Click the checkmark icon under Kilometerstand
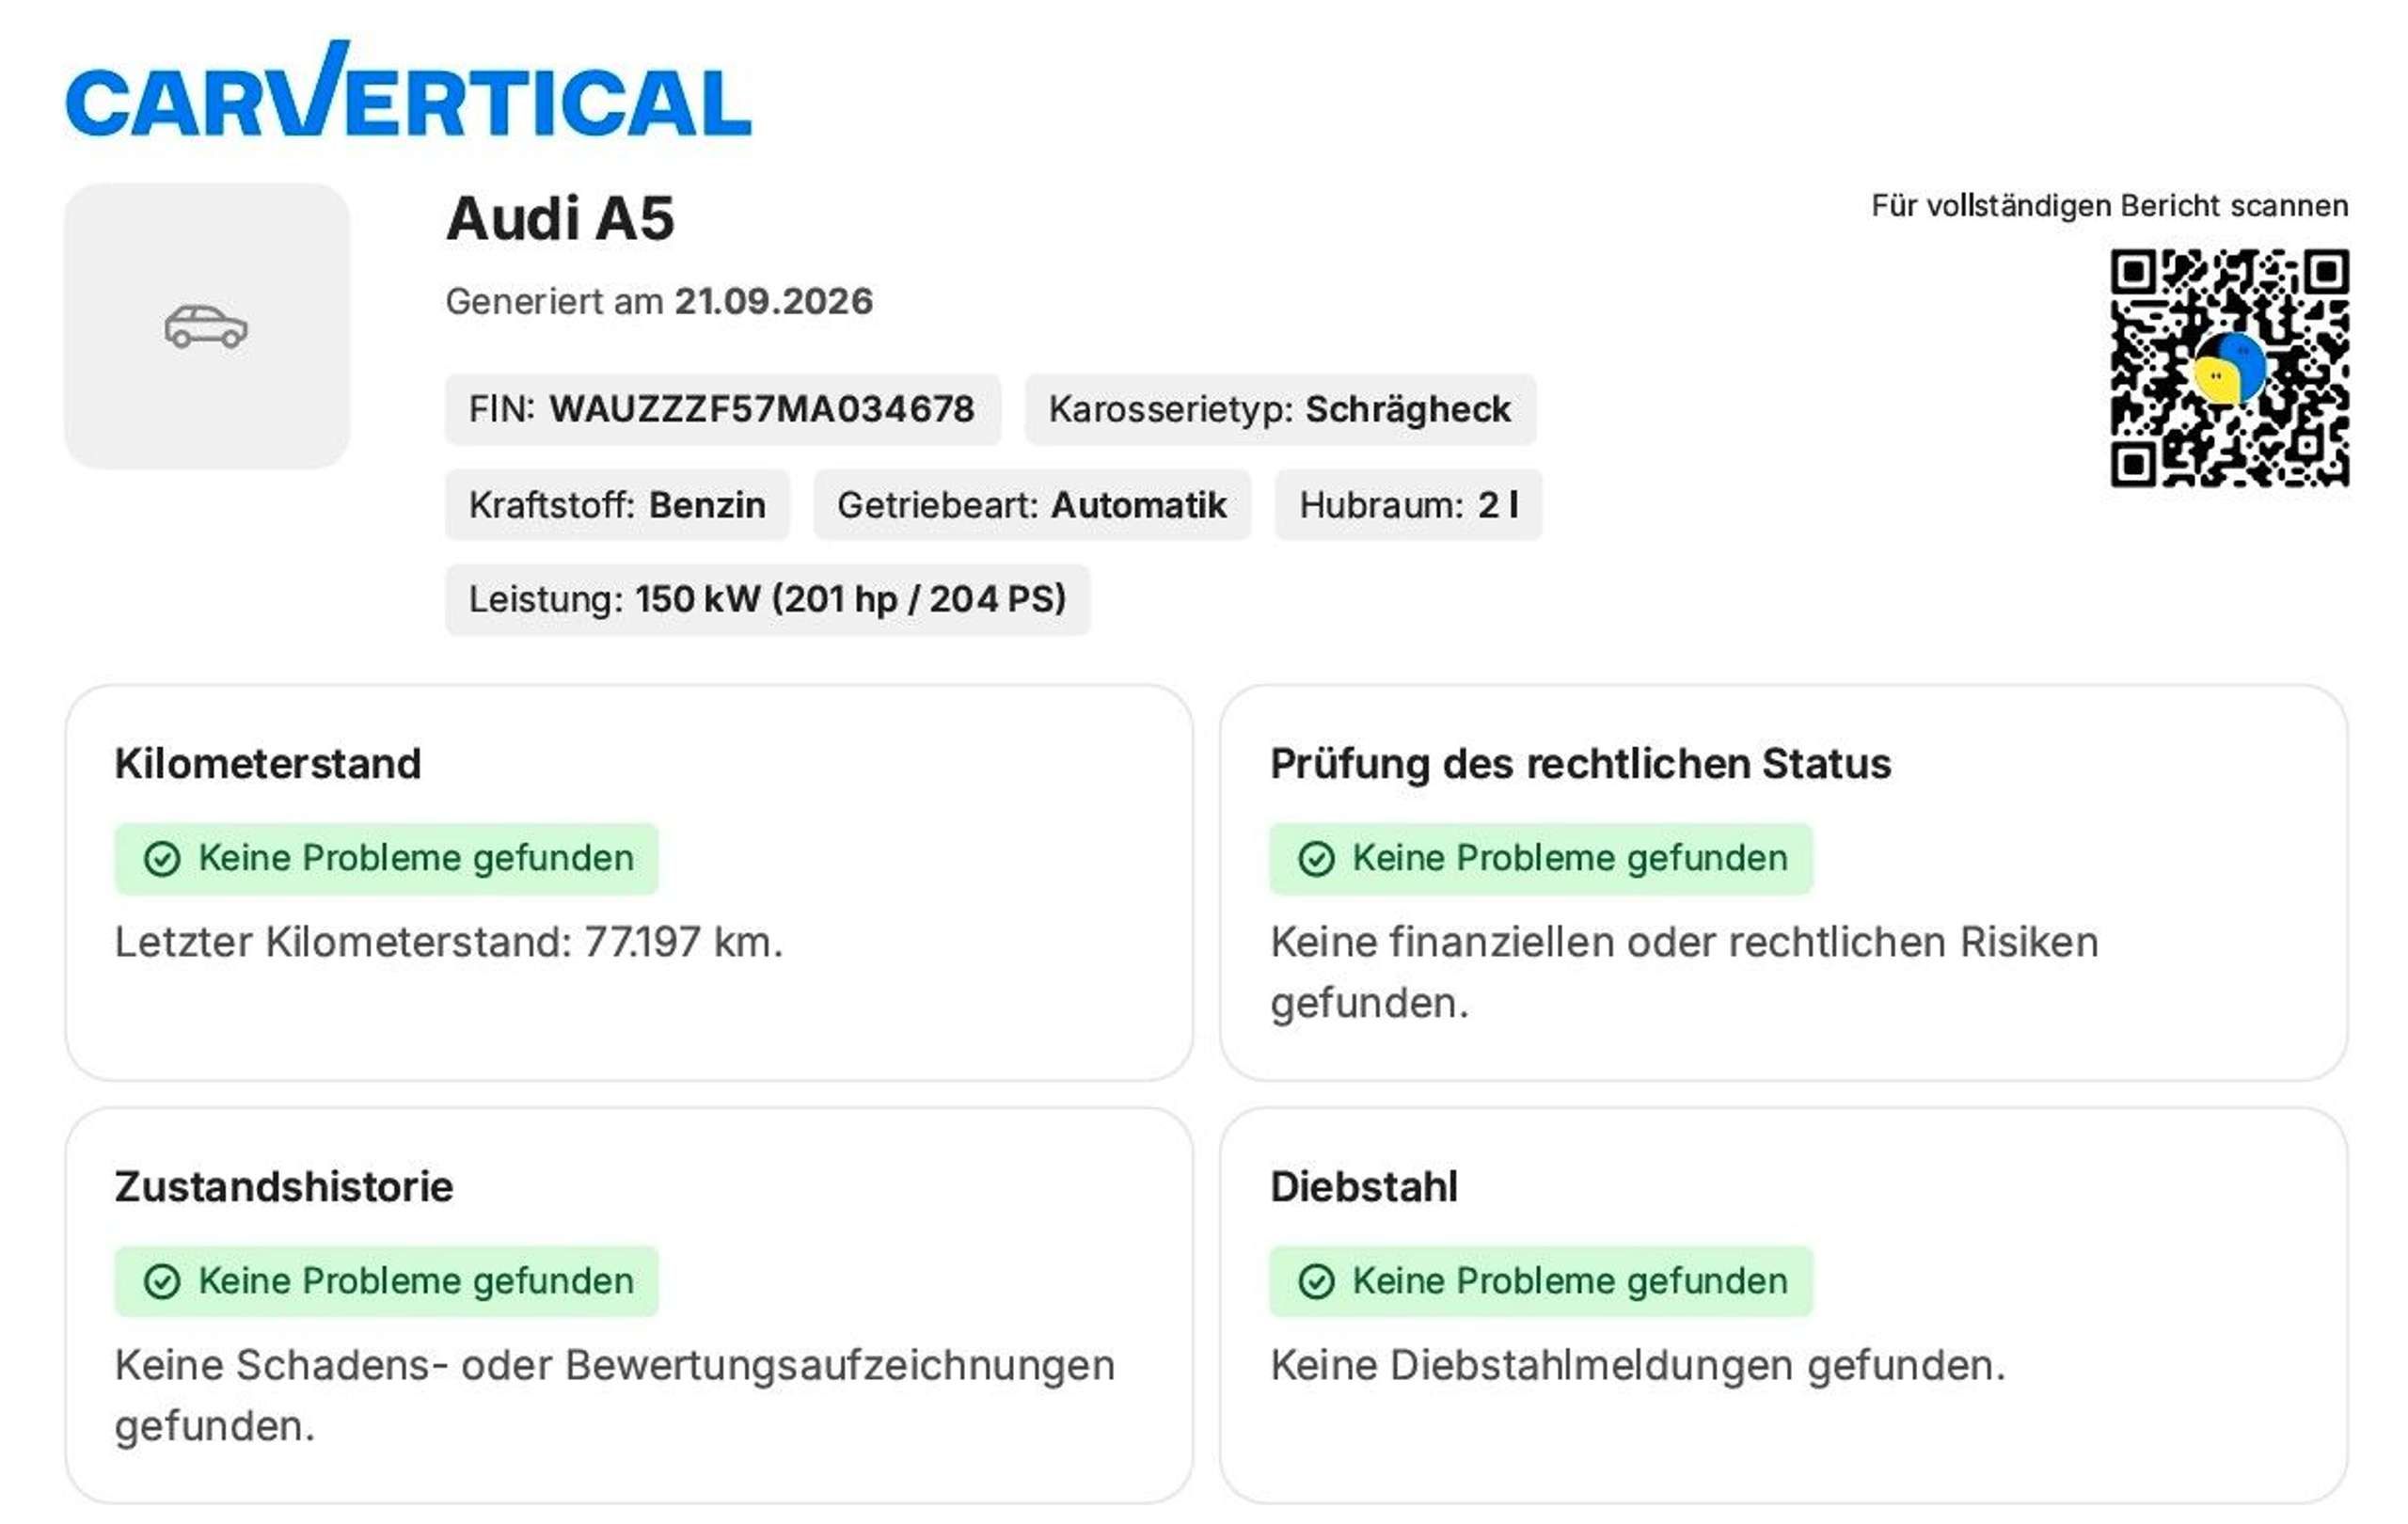The image size is (2408, 1524). coord(162,859)
